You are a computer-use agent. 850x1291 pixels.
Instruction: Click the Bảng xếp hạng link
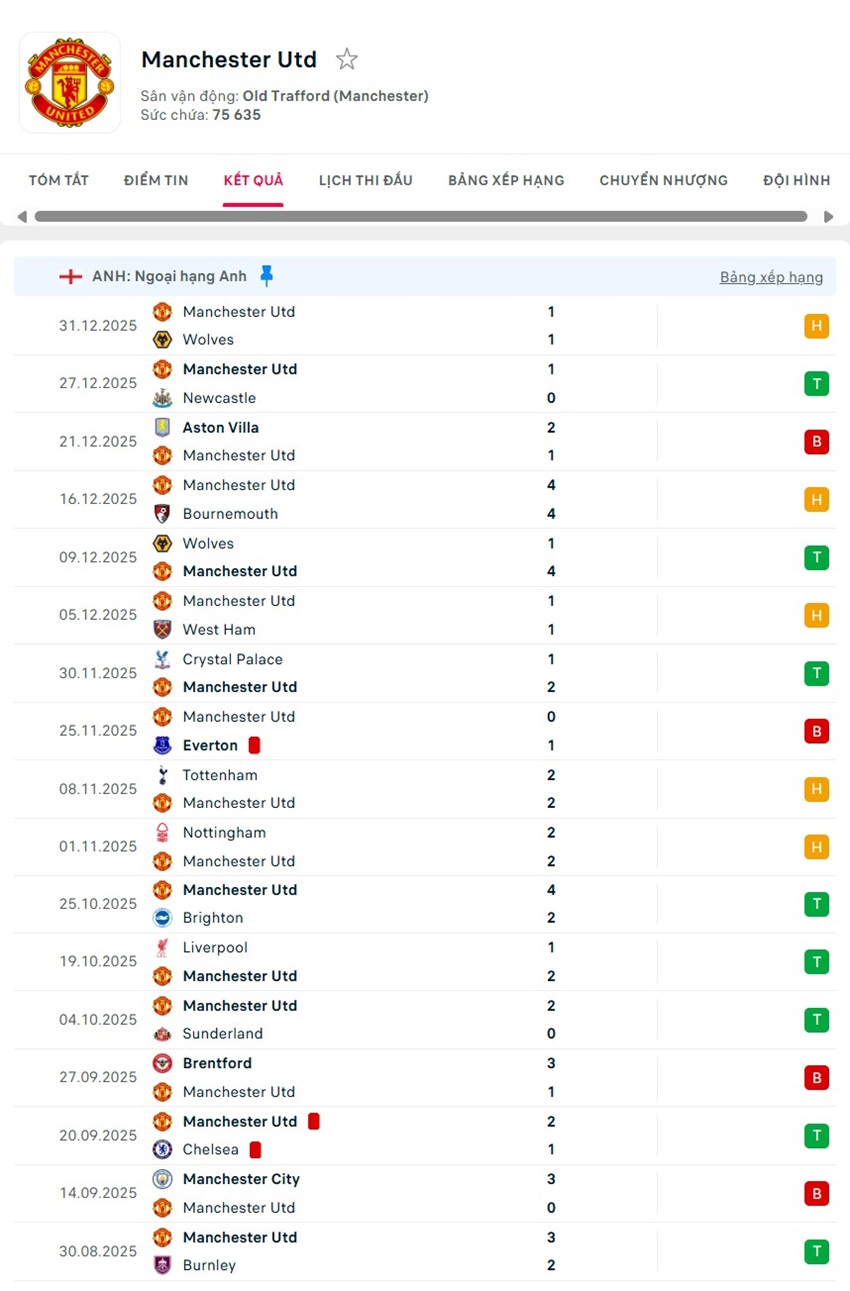point(771,277)
